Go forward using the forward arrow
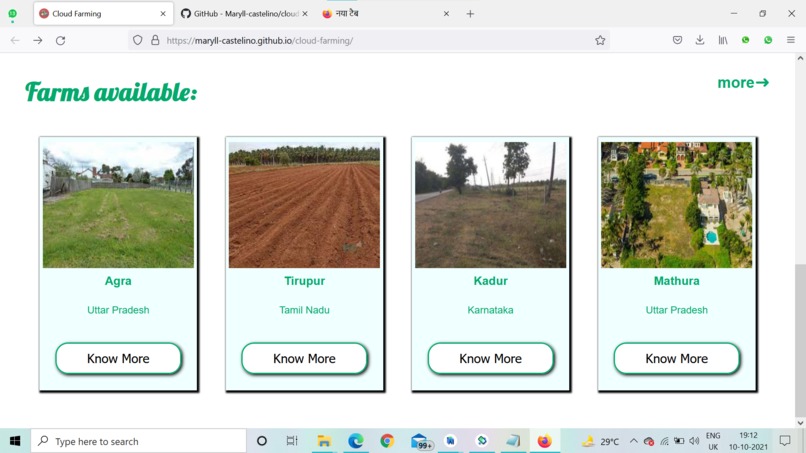Screen dimensions: 806x453 click(38, 40)
